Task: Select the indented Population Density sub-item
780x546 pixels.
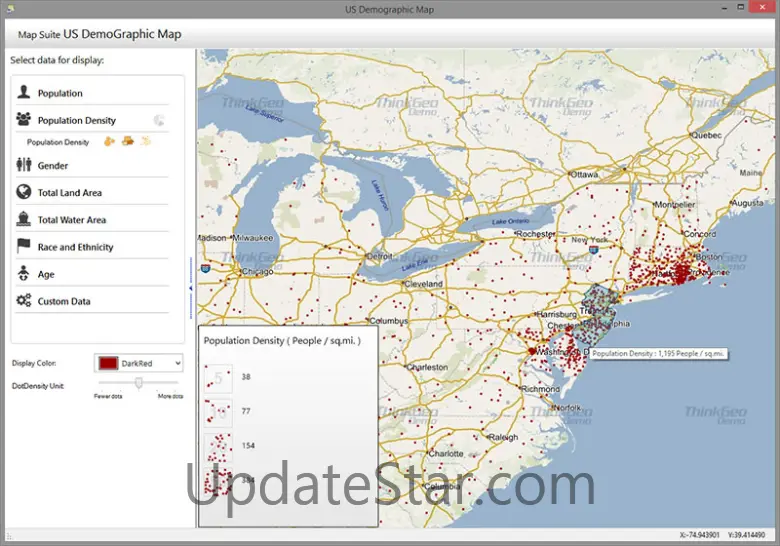Action: pos(58,143)
